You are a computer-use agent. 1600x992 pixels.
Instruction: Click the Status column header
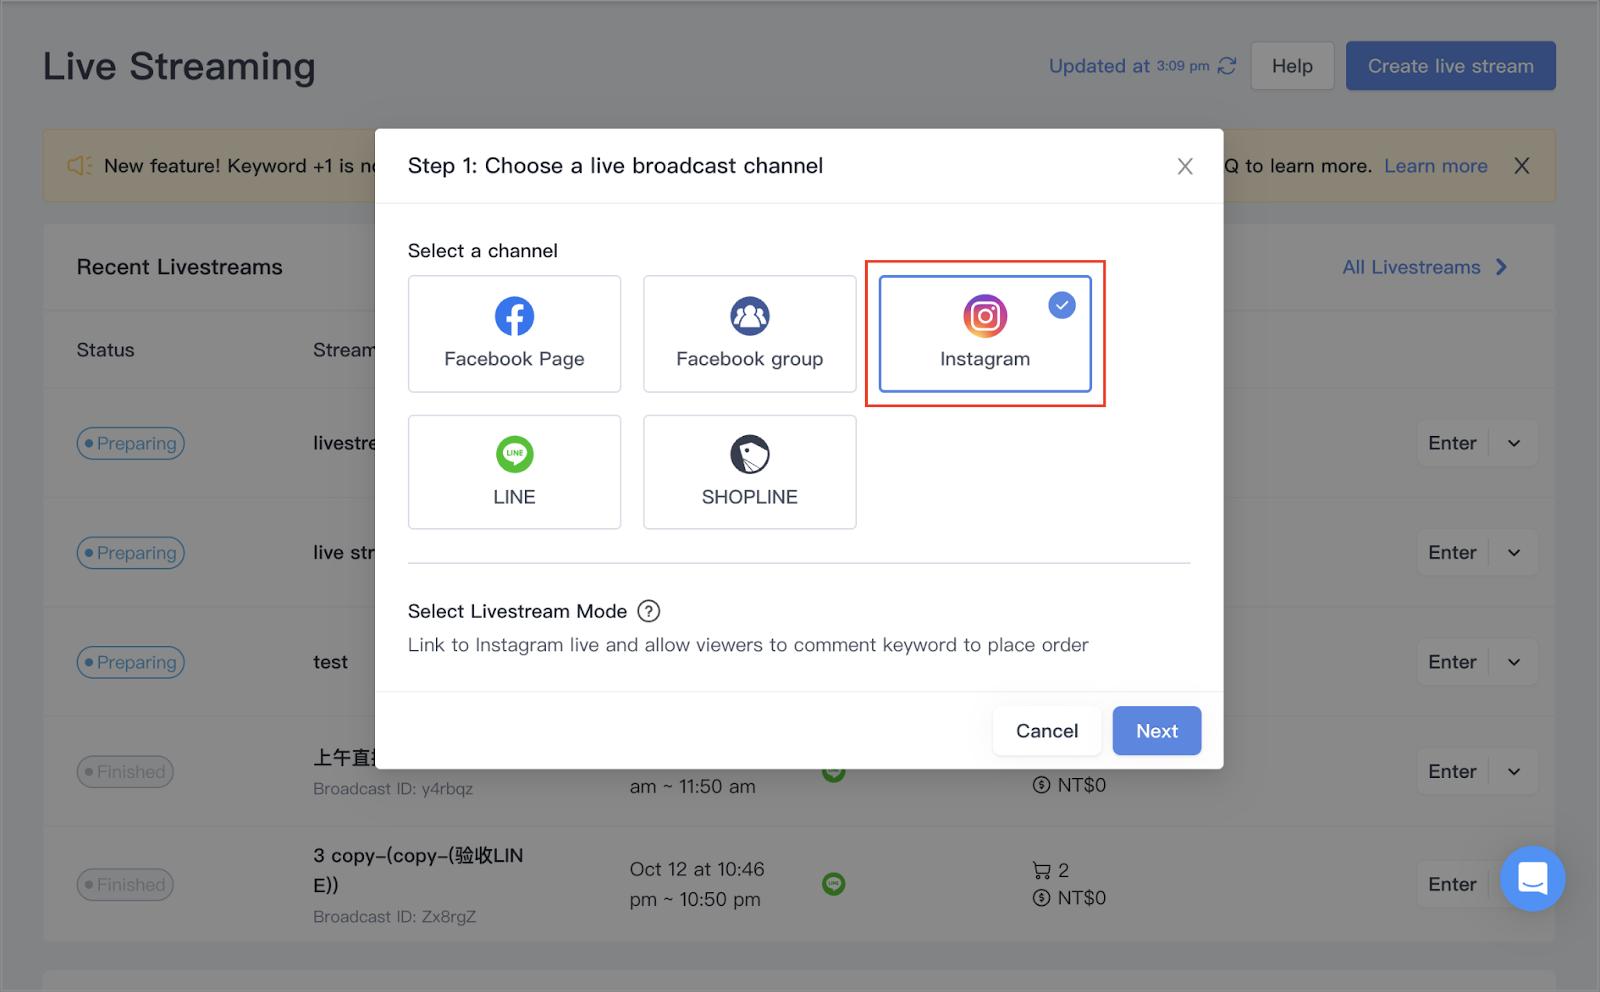105,350
